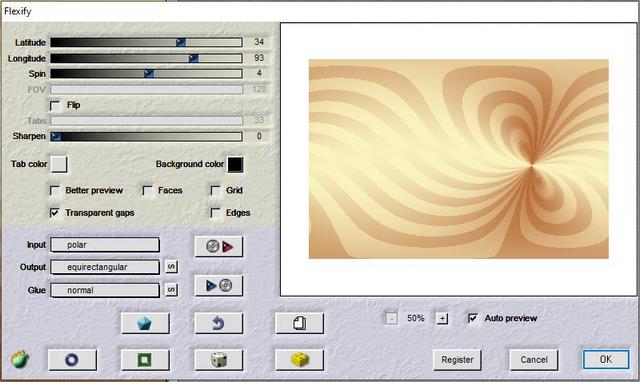Viewport: 640px width, 382px height.
Task: Open the black Background color swatch
Action: (x=236, y=164)
